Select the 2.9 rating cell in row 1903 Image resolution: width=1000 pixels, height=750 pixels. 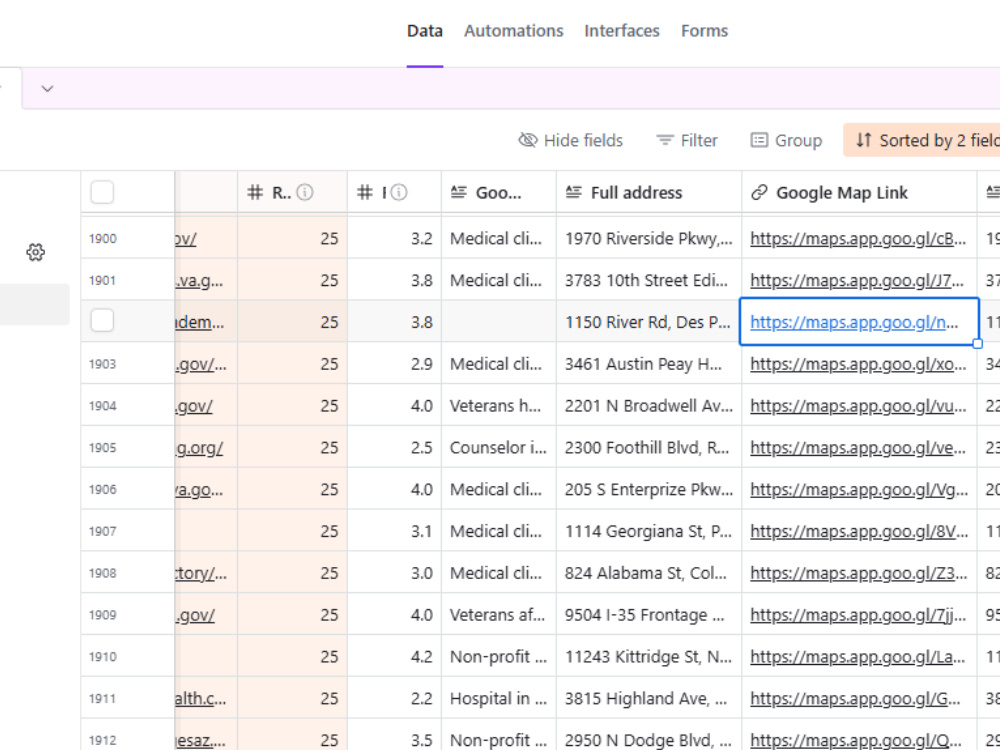click(x=394, y=364)
